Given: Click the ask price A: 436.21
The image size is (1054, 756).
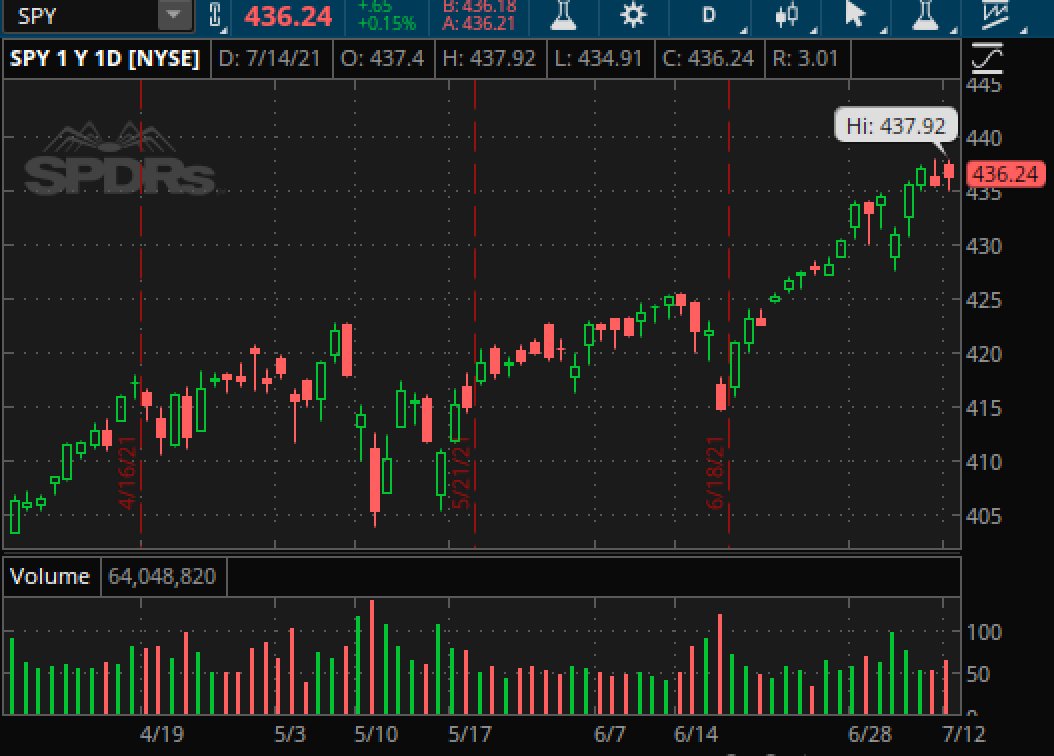Looking at the screenshot, I should coord(479,24).
